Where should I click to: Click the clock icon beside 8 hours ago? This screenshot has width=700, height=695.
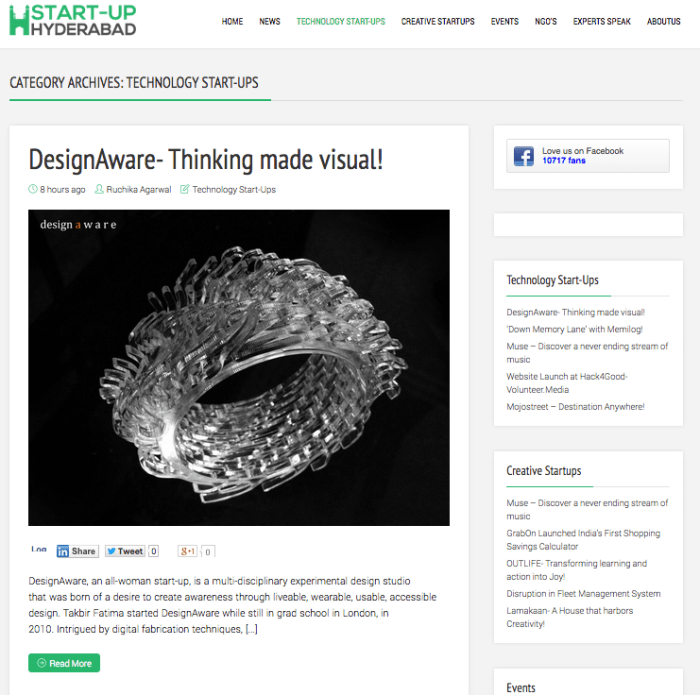click(33, 189)
